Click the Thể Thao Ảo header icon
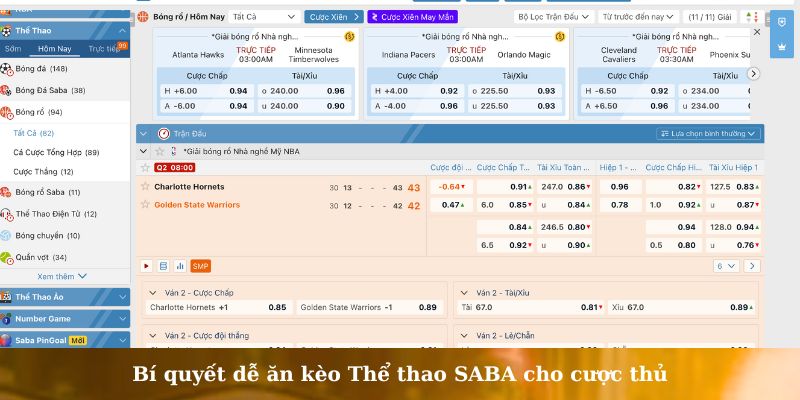The image size is (800, 400). (6, 297)
